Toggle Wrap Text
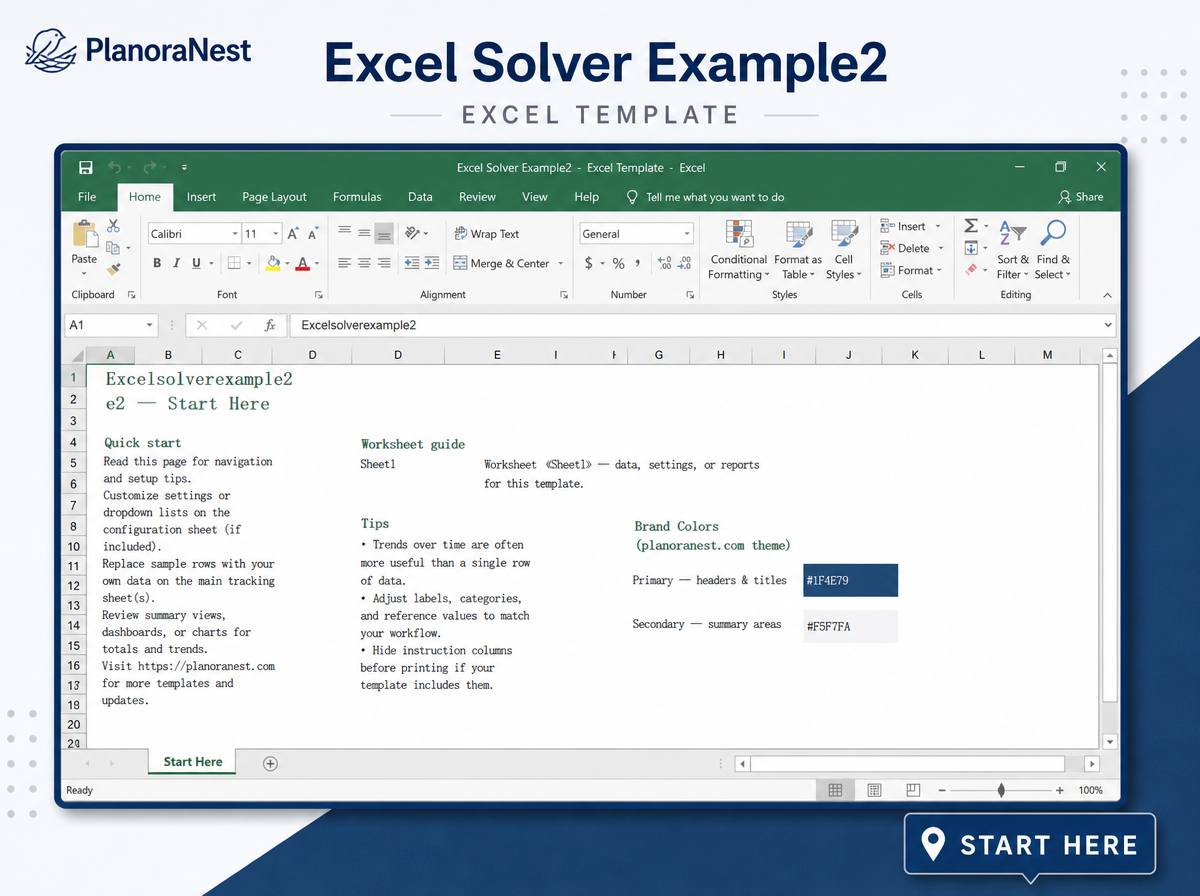Viewport: 1200px width, 896px height. (x=487, y=234)
